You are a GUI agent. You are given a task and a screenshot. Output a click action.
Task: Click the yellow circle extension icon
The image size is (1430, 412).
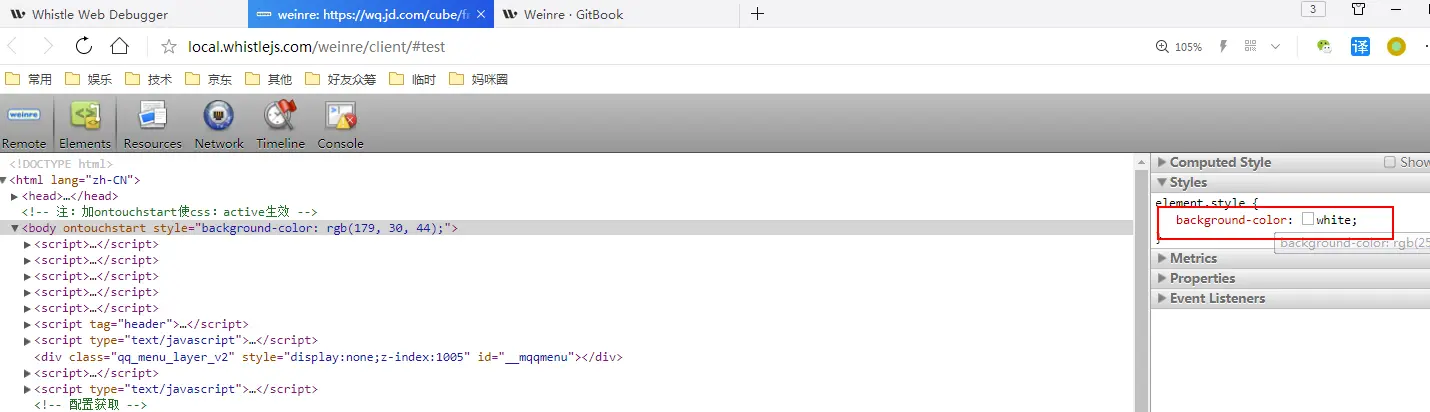coord(1396,47)
